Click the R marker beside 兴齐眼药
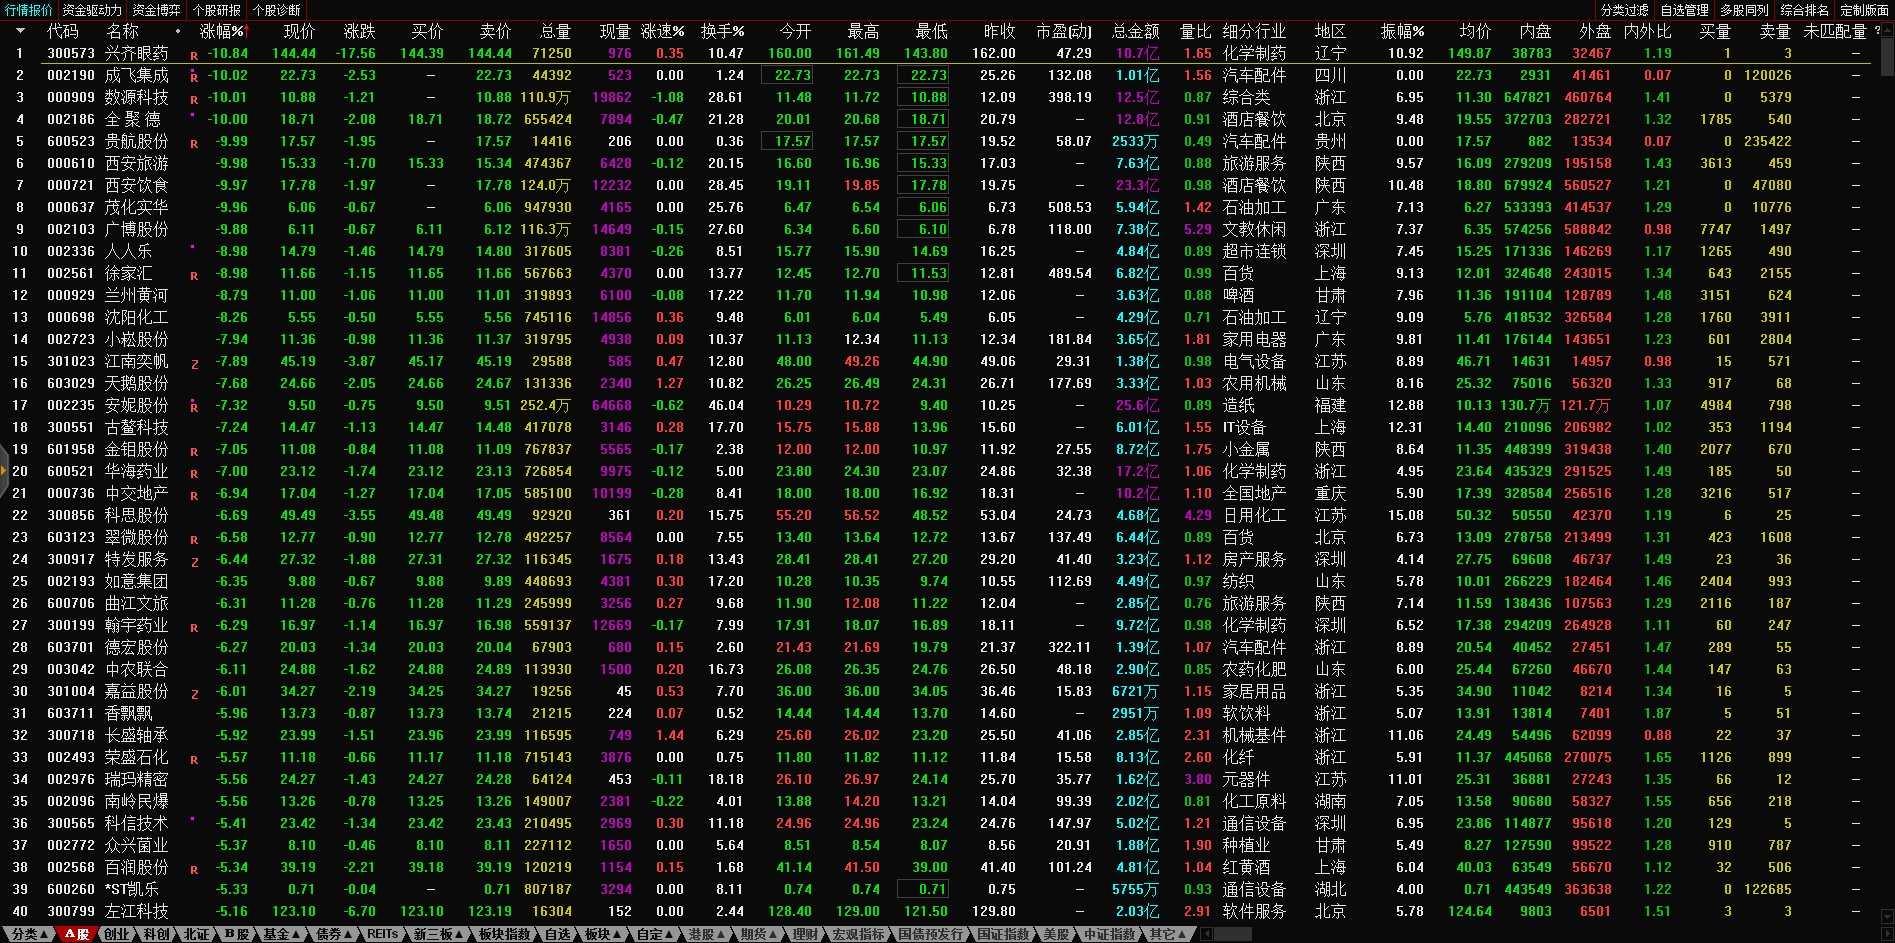 pyautogui.click(x=194, y=56)
